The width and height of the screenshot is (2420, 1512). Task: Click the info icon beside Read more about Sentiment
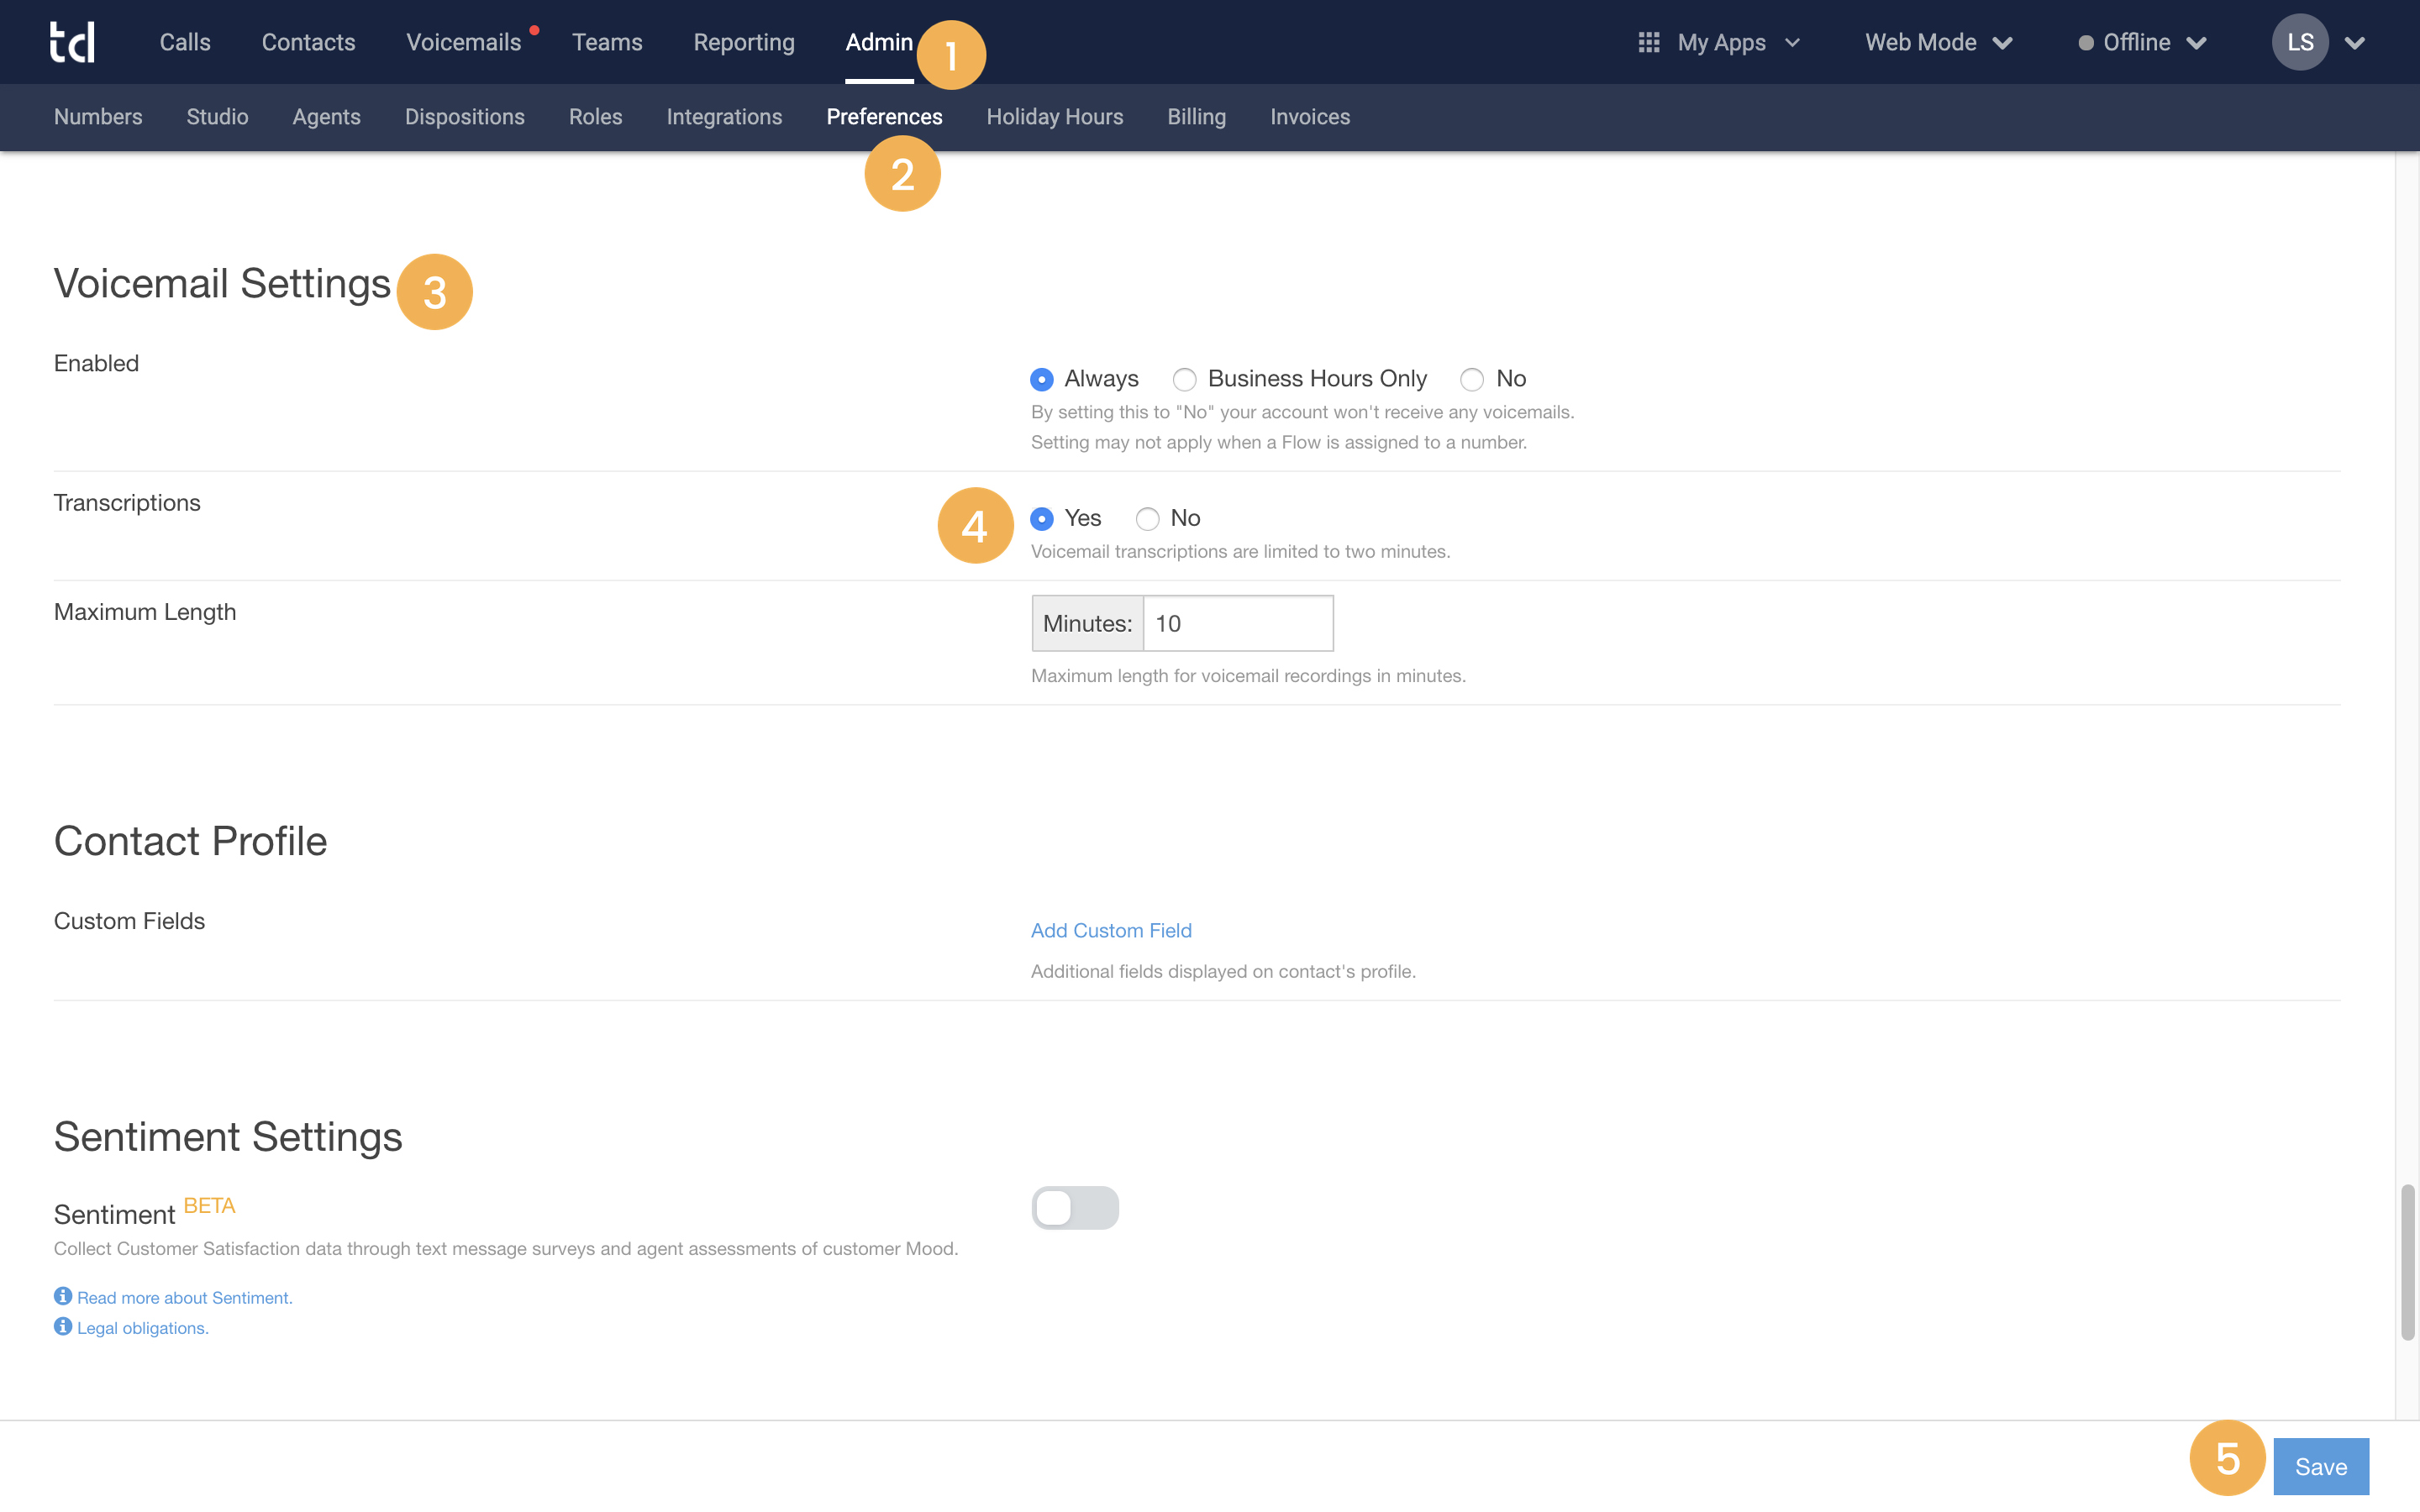(63, 1296)
